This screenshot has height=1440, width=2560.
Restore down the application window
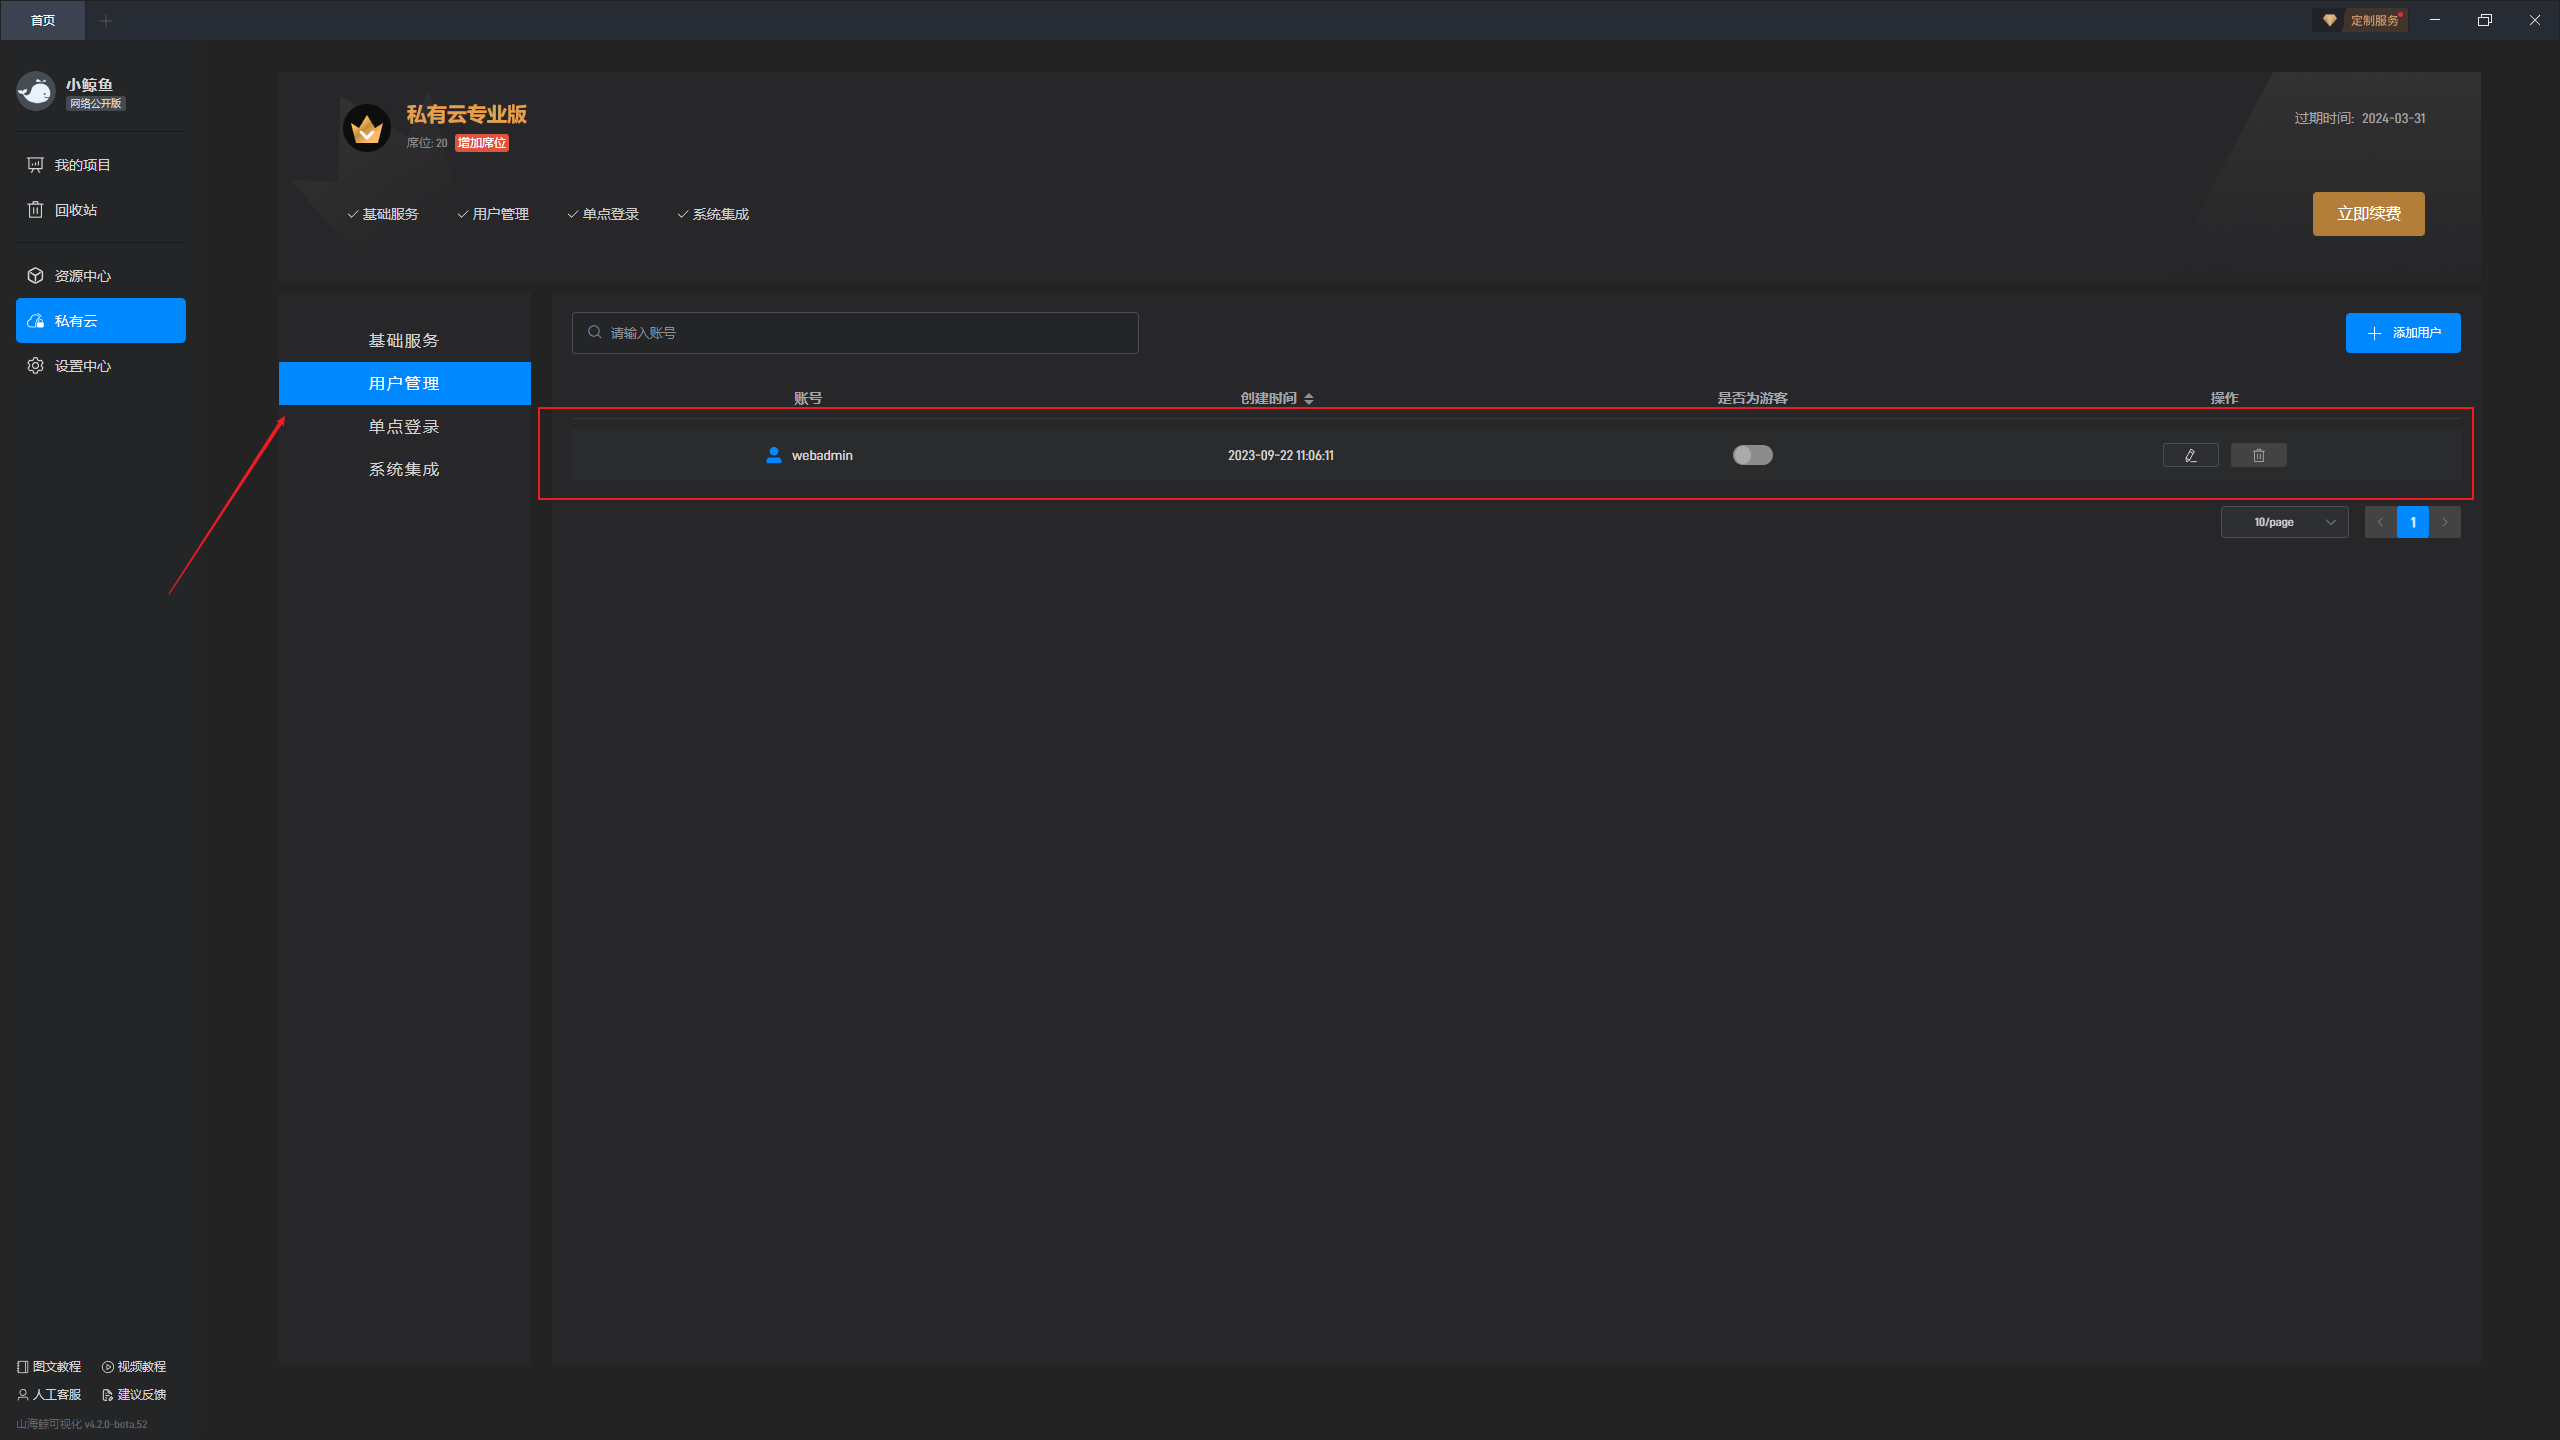pyautogui.click(x=2485, y=20)
